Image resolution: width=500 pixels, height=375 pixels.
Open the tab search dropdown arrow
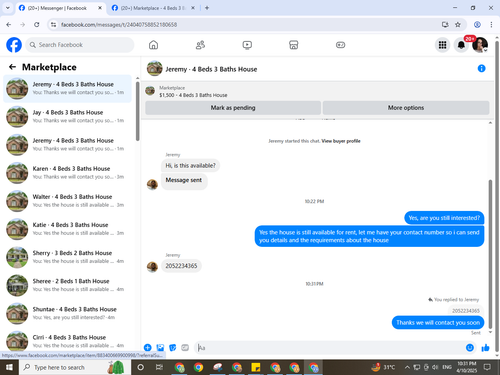pos(8,8)
